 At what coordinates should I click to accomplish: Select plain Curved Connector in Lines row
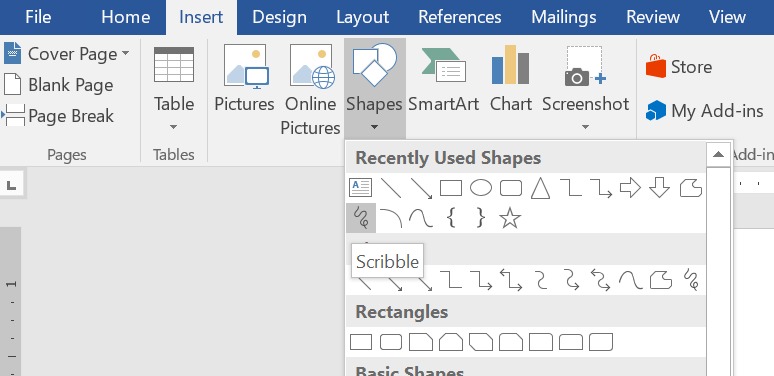(x=542, y=280)
